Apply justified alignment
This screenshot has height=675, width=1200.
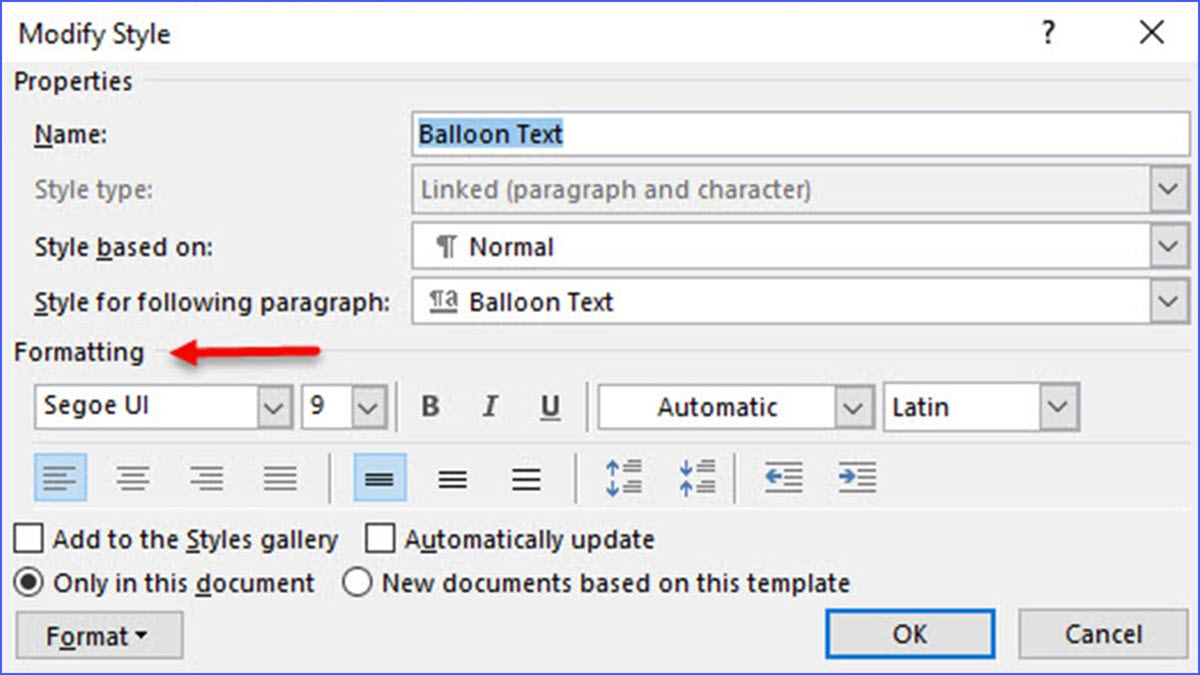point(280,477)
